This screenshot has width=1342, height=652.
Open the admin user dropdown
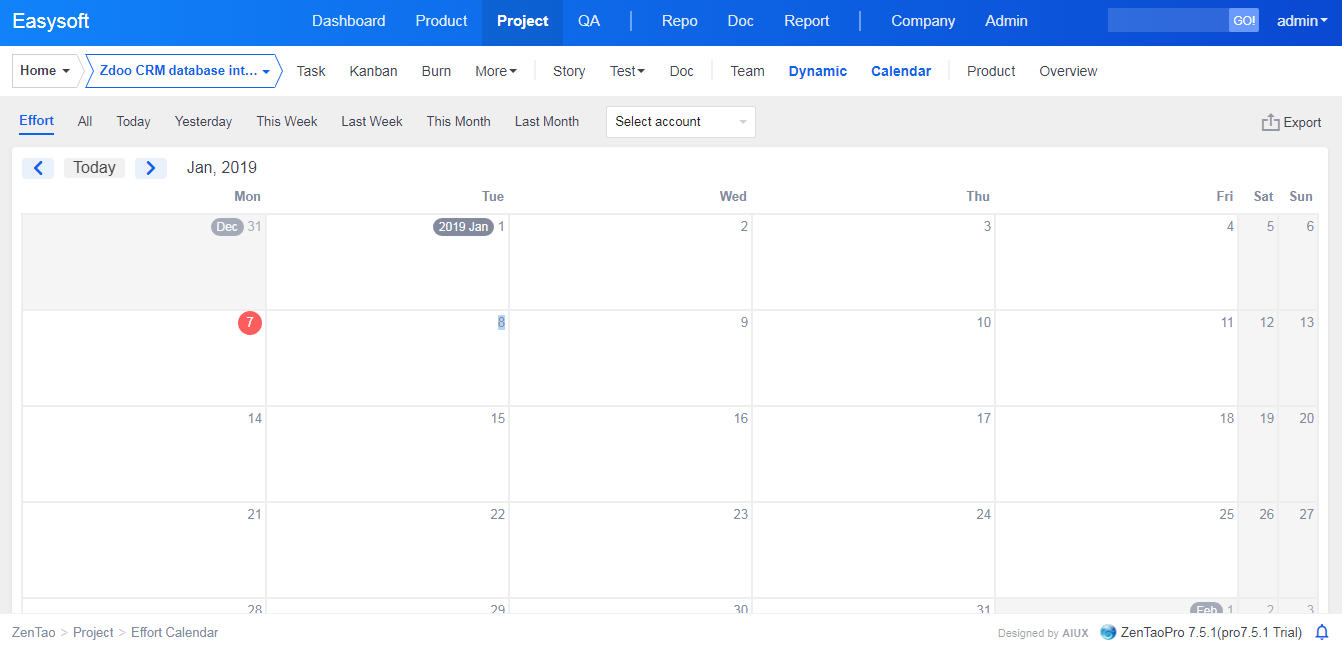coord(1302,21)
